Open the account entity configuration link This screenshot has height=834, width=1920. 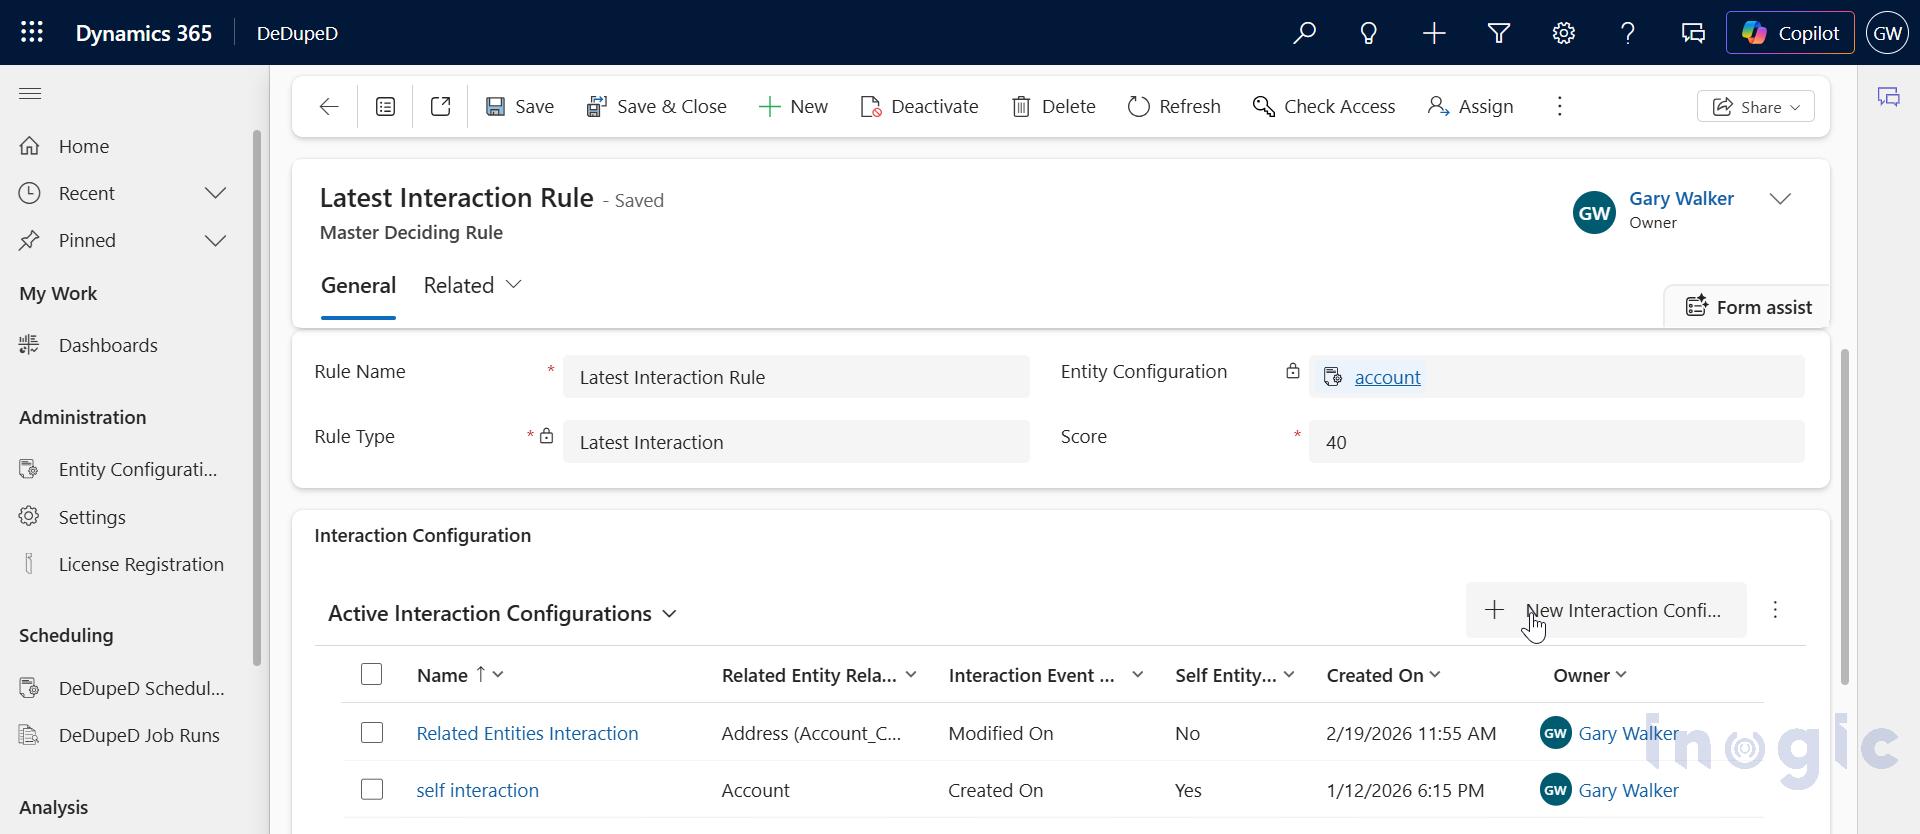click(1387, 377)
